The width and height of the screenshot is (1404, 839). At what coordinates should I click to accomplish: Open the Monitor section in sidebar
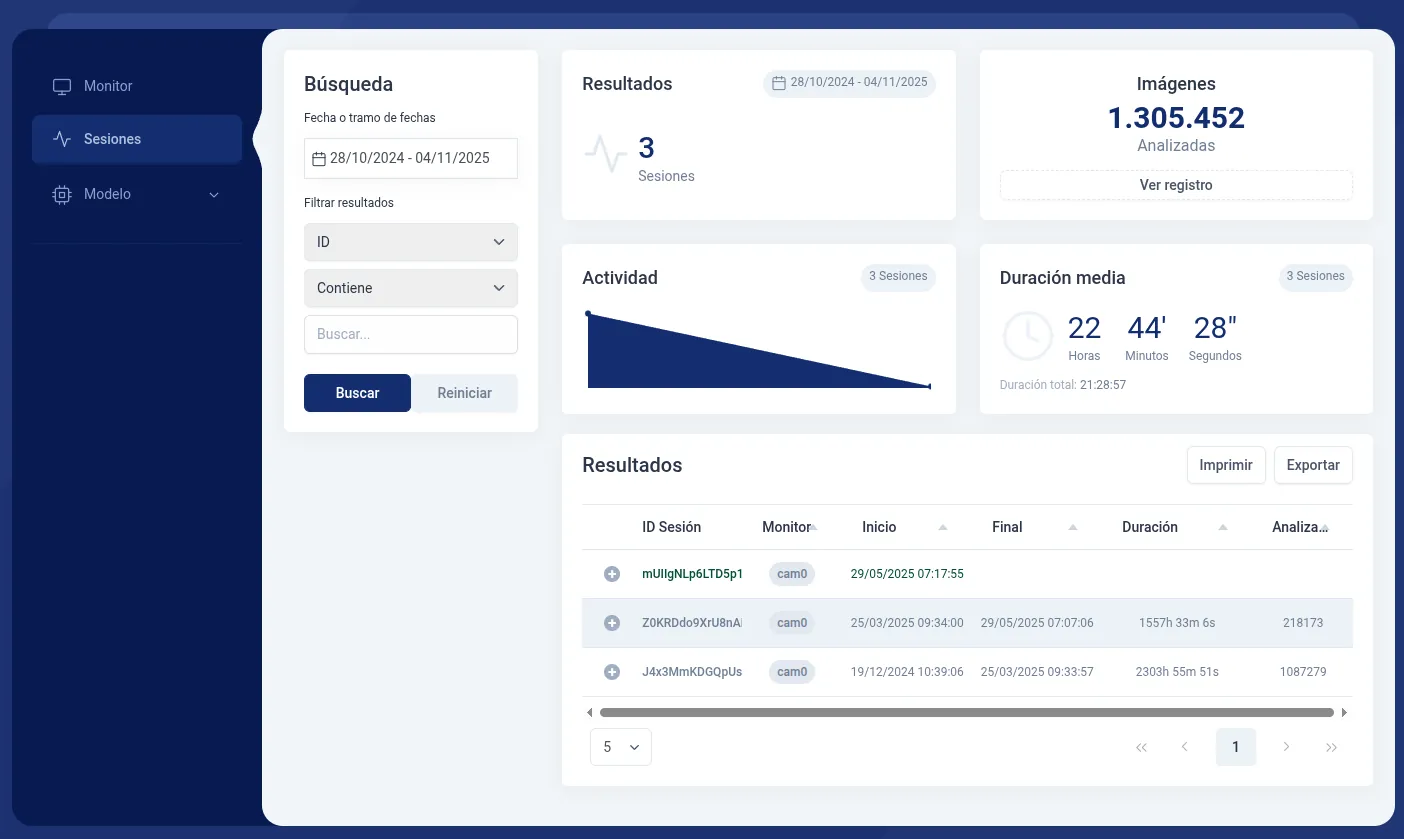[107, 86]
